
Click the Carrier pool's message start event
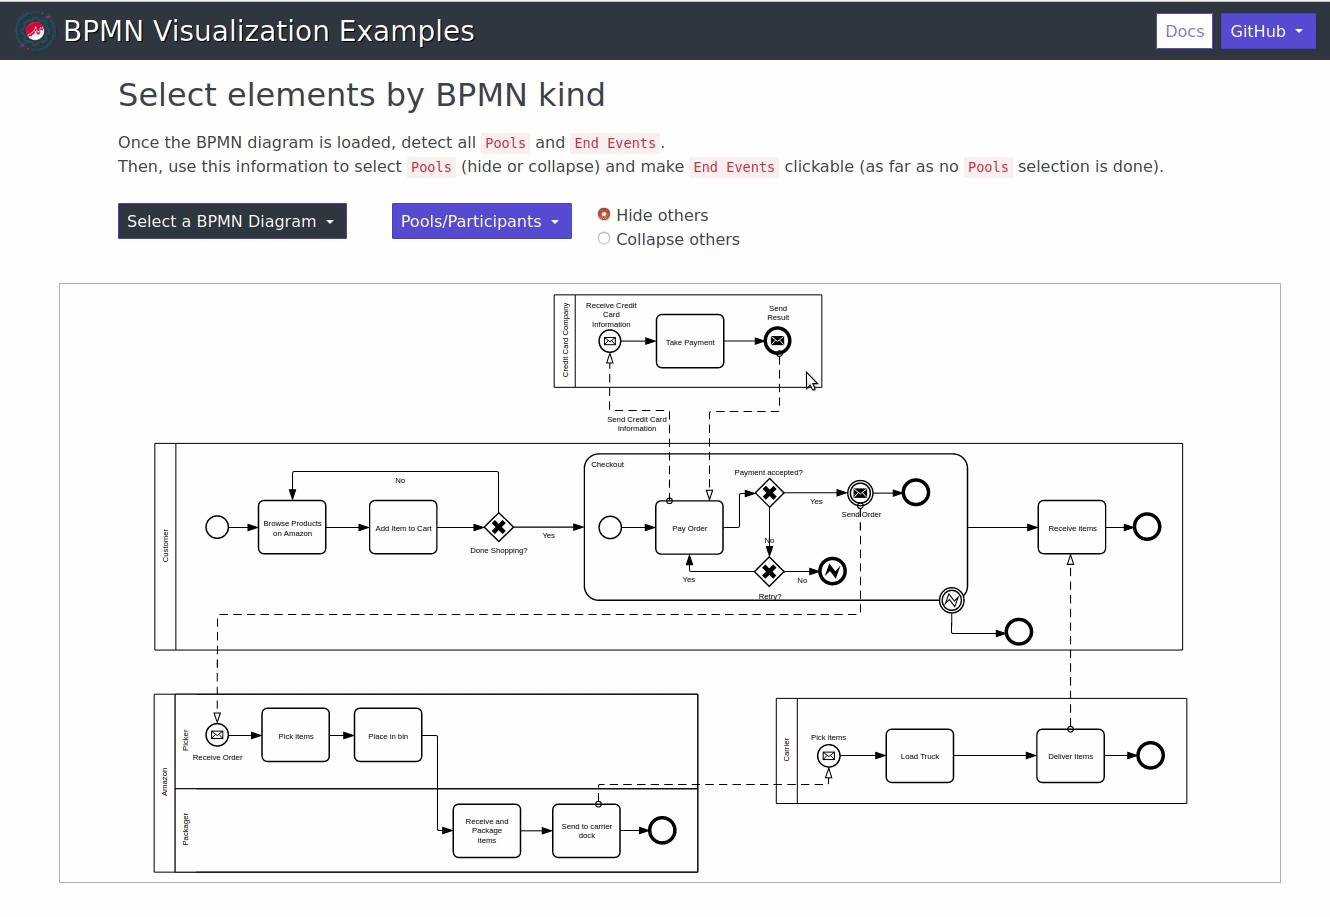[x=828, y=756]
